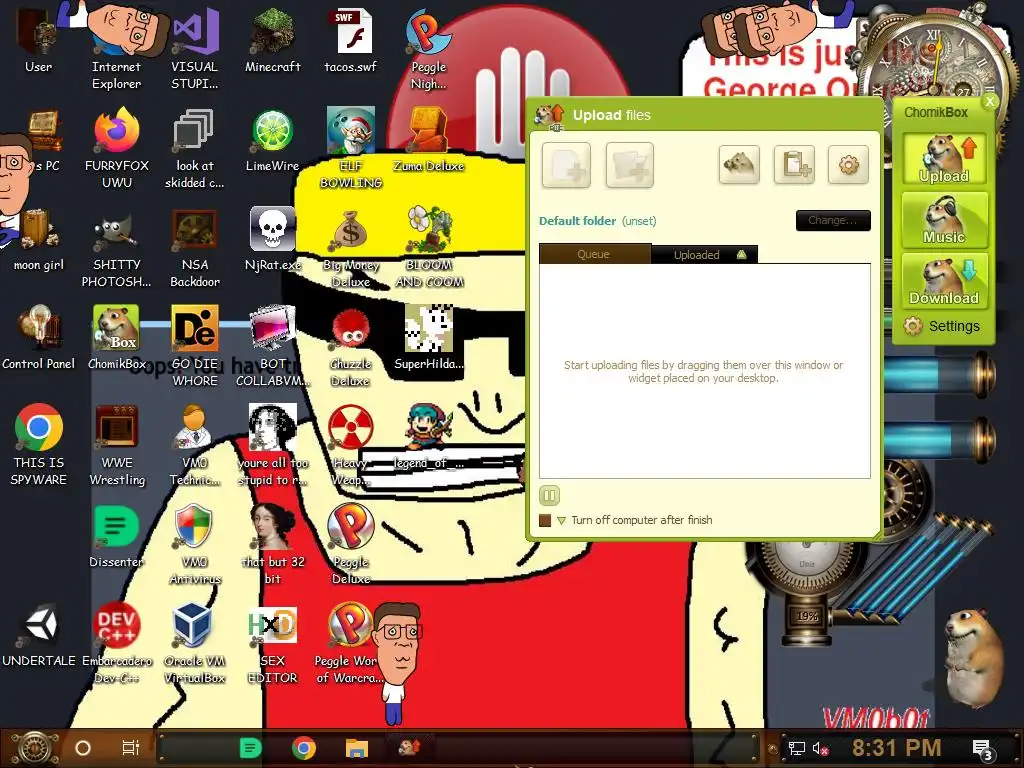Select the NjRat.exe skull icon
Image resolution: width=1024 pixels, height=768 pixels.
[x=273, y=238]
